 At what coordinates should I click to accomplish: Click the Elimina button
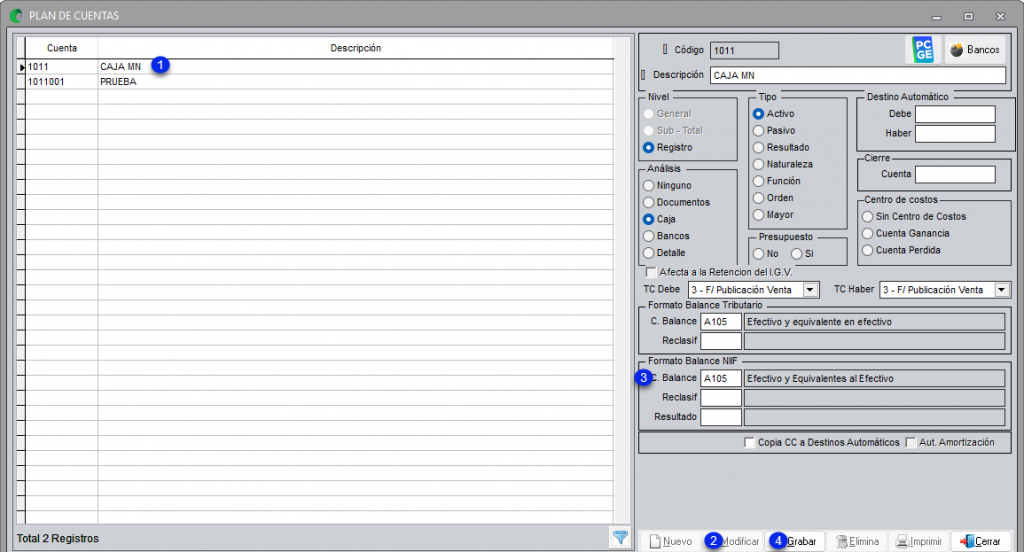(x=857, y=542)
